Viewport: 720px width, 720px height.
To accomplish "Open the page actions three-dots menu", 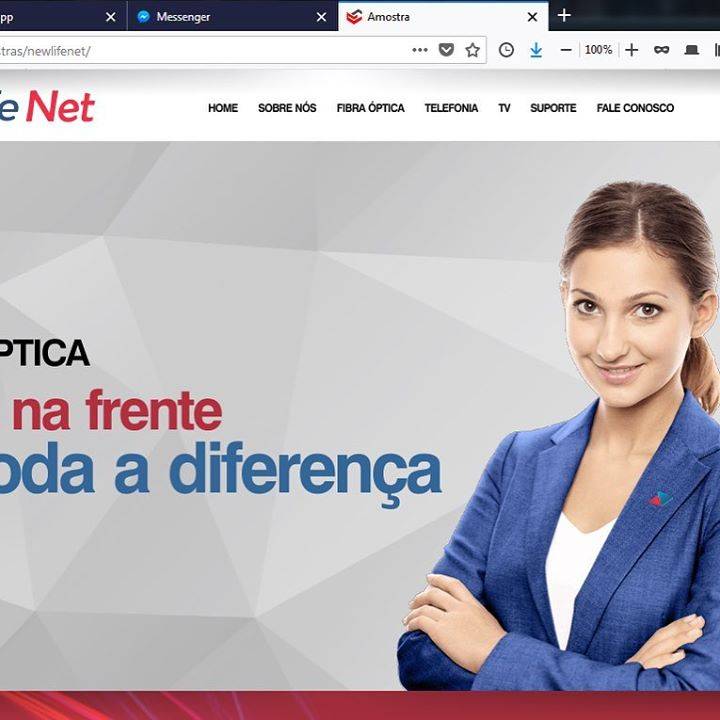I will [x=420, y=50].
